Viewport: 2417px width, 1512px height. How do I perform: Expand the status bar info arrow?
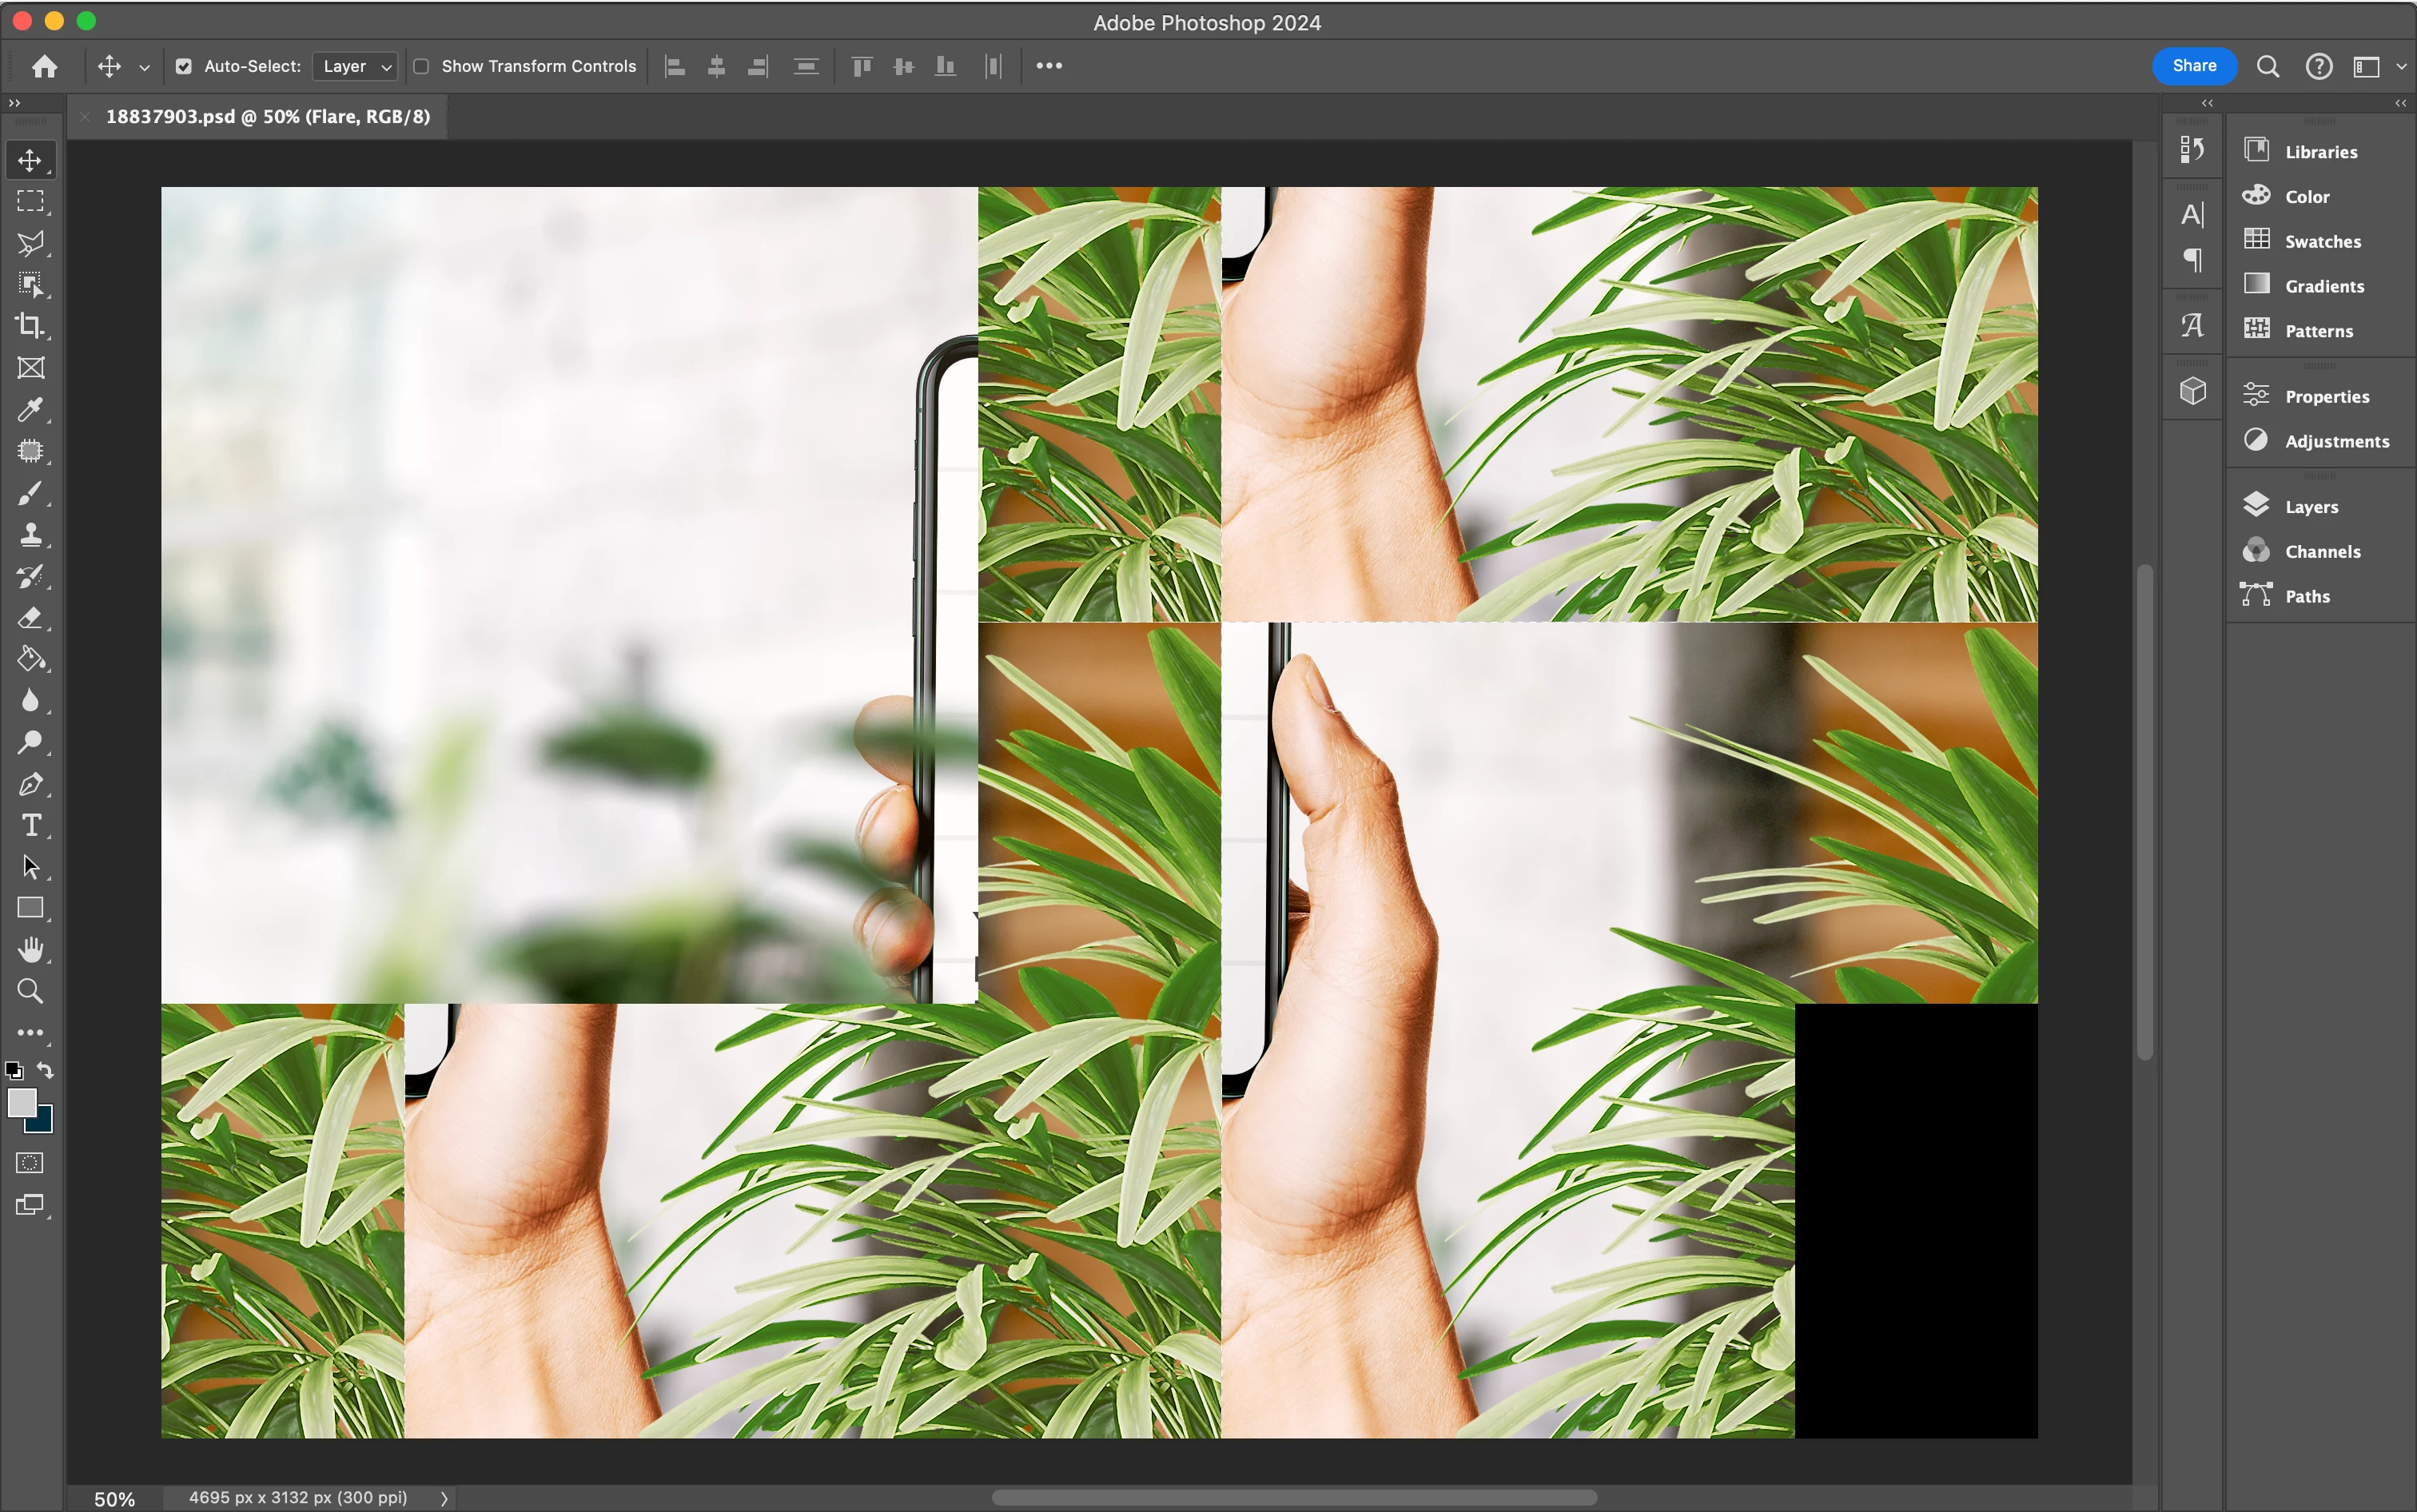coord(445,1498)
